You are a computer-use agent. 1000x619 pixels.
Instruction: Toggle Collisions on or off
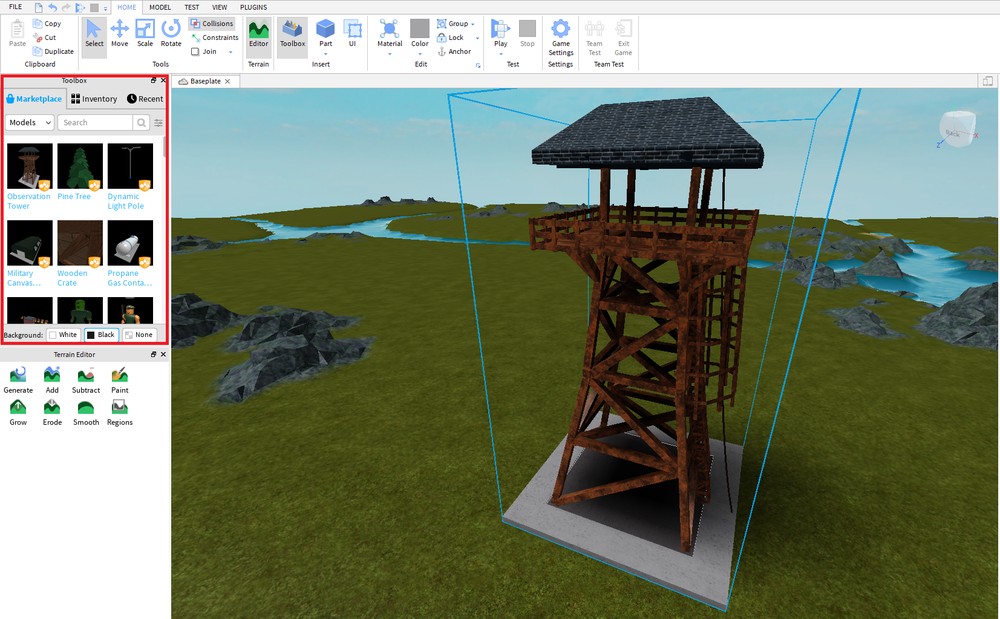(x=211, y=23)
